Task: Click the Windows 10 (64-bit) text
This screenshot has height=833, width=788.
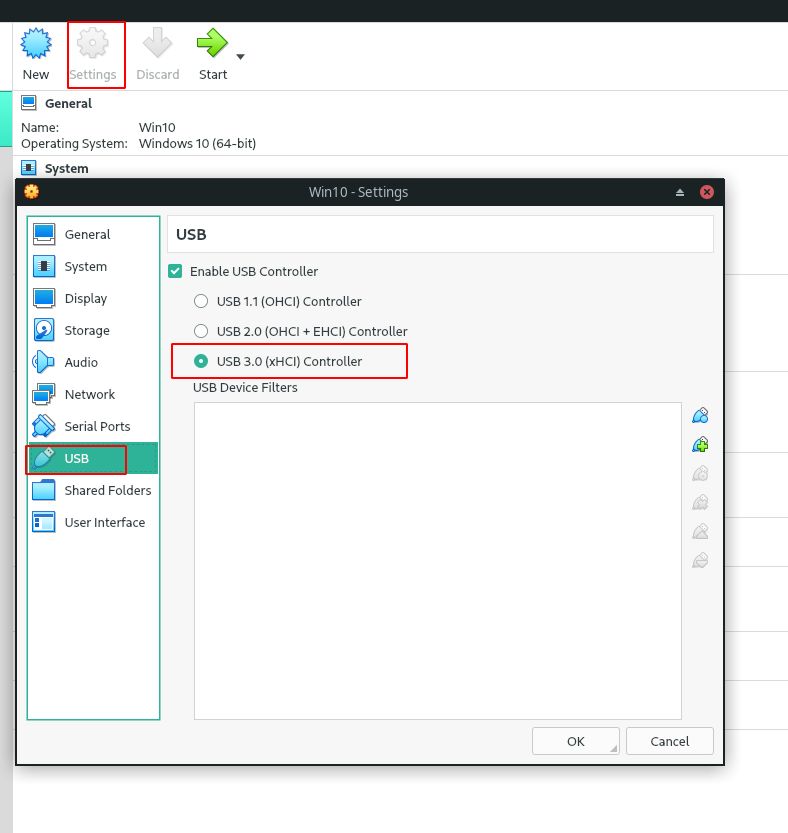Action: pos(197,143)
